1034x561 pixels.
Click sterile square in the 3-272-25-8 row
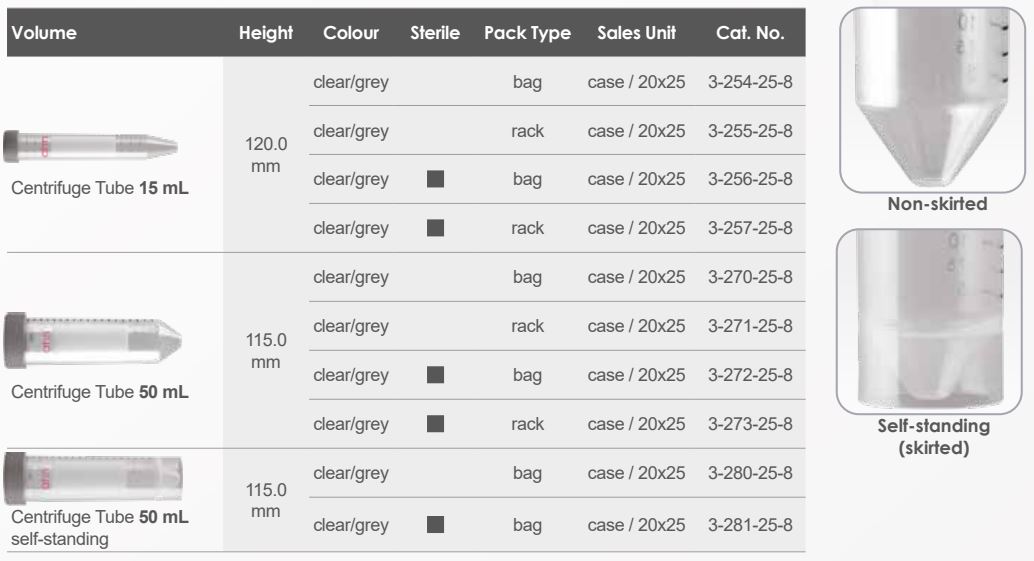(434, 375)
